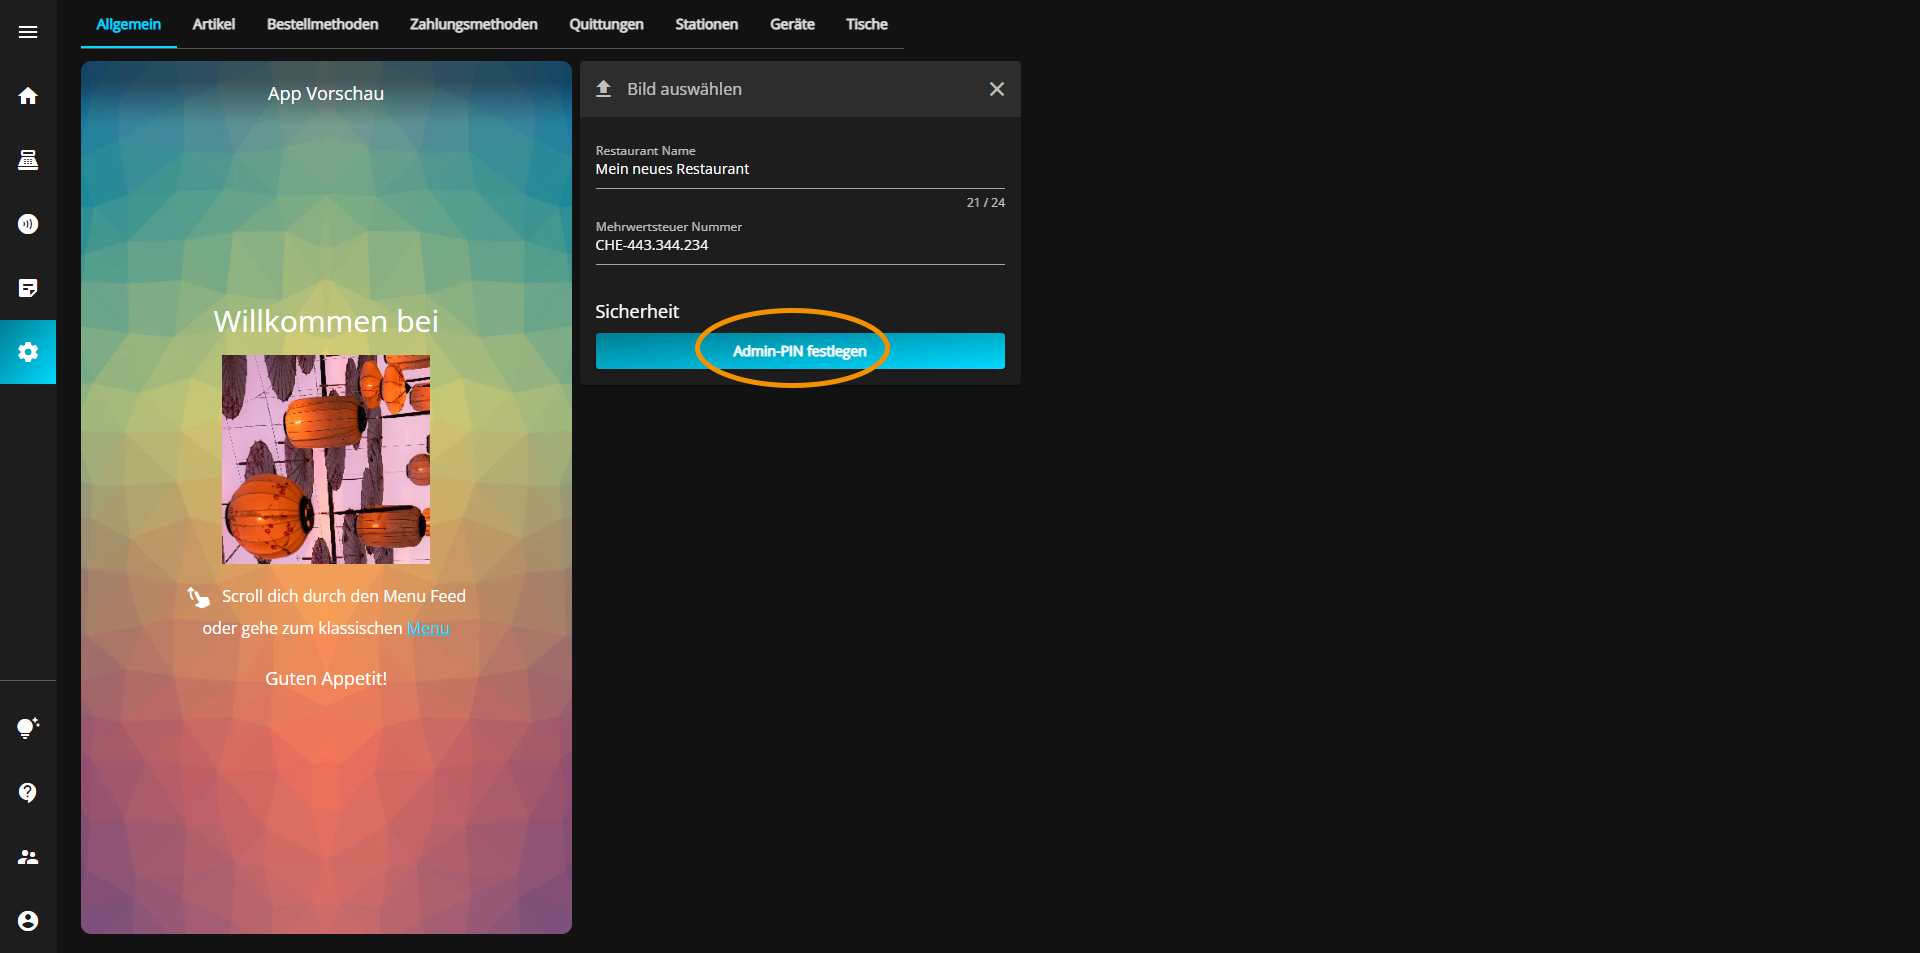
Task: Edit the Mehrwertsteuer Nummer field
Action: point(800,245)
